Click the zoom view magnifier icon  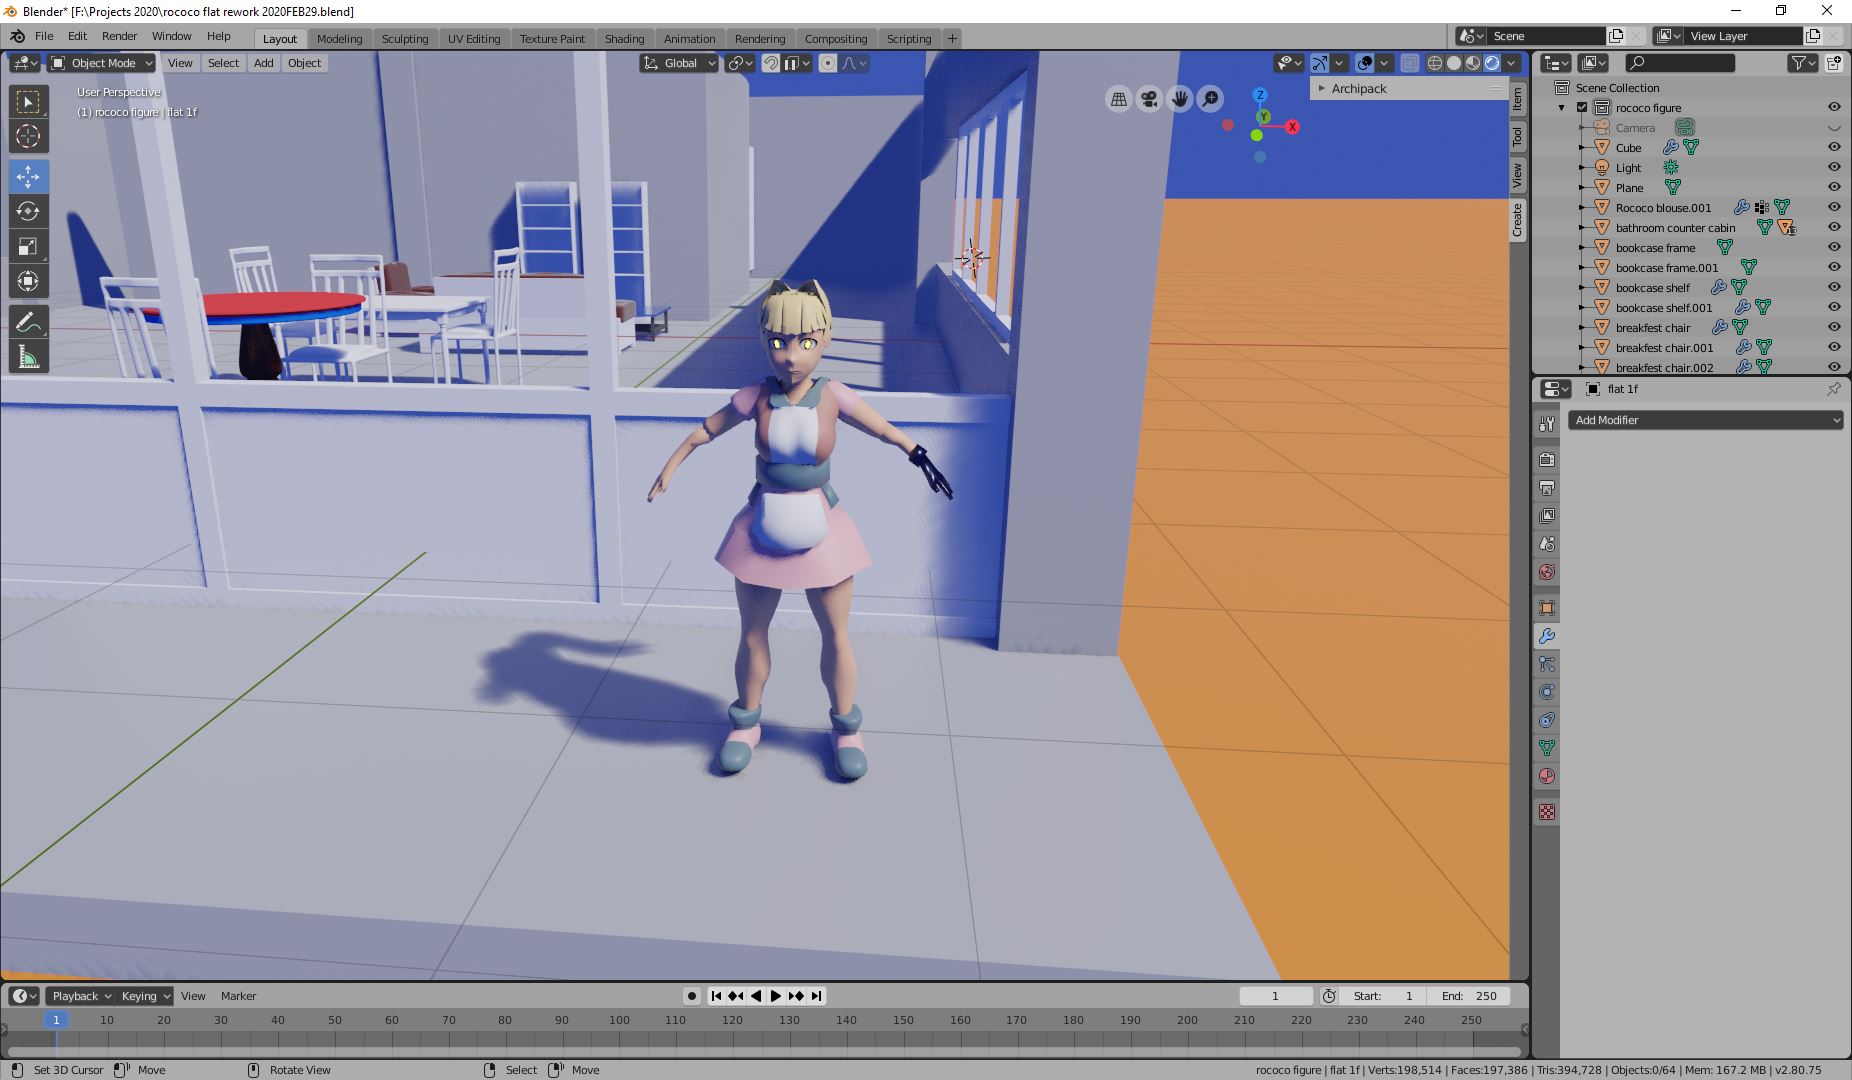[1210, 99]
